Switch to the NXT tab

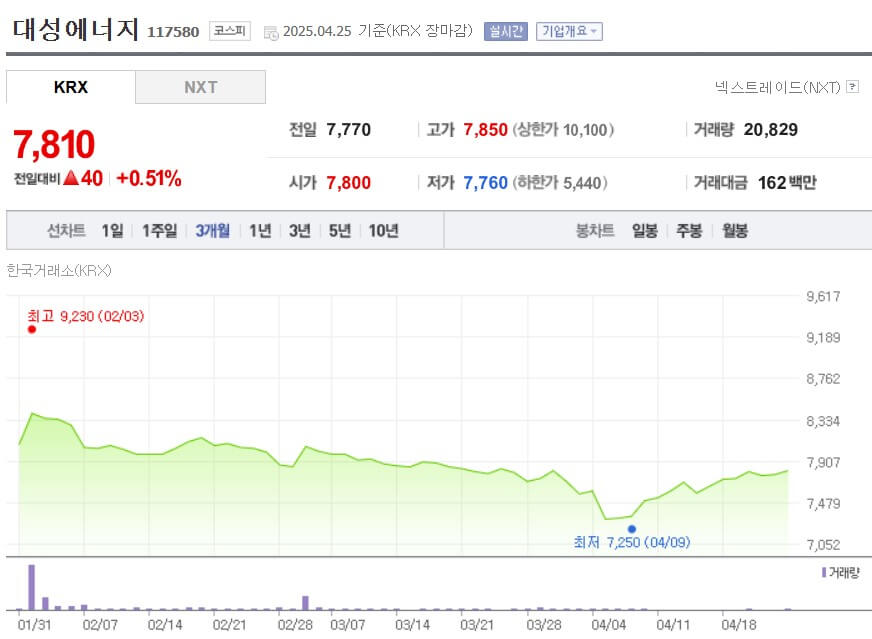pyautogui.click(x=200, y=87)
